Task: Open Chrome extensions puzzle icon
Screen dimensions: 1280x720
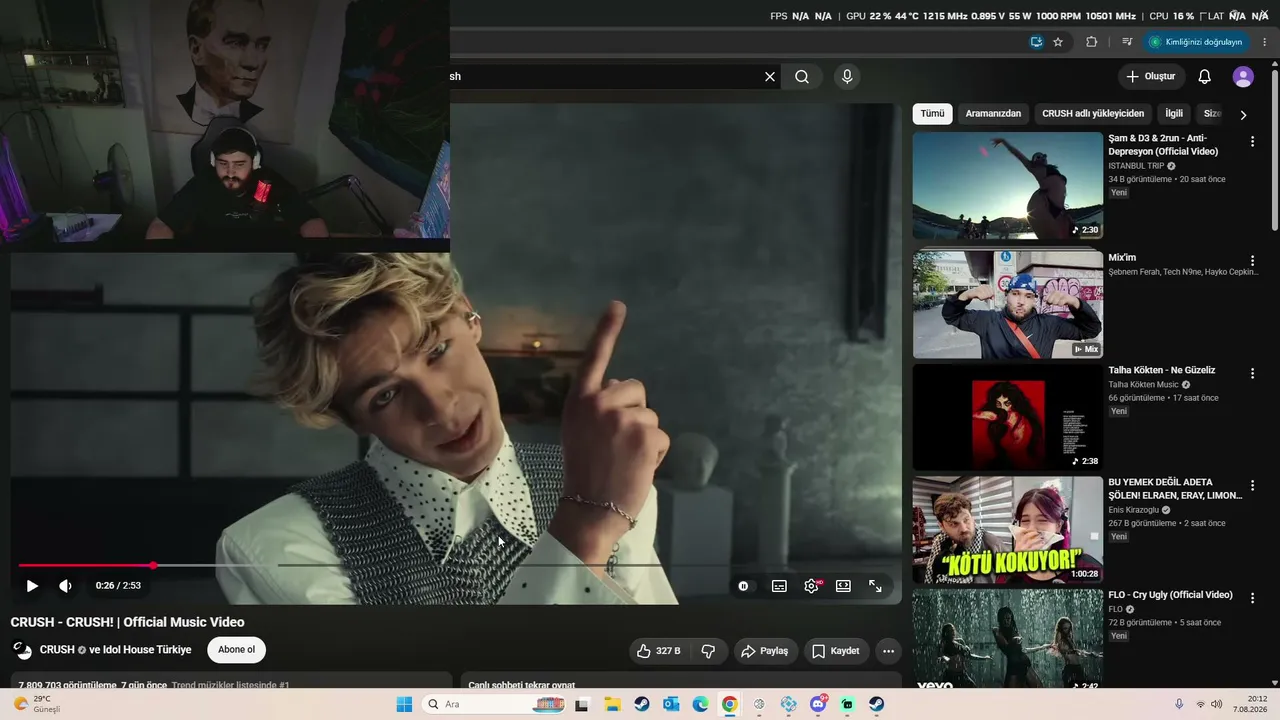Action: coord(1091,42)
